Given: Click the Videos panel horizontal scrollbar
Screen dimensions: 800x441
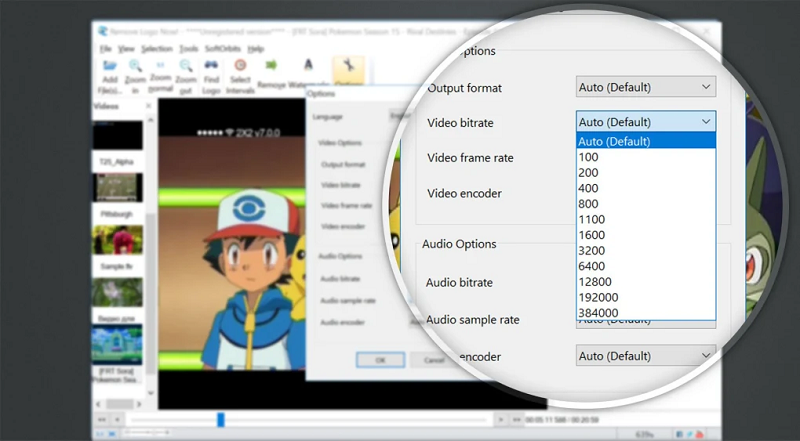Looking at the screenshot, I should 120,404.
